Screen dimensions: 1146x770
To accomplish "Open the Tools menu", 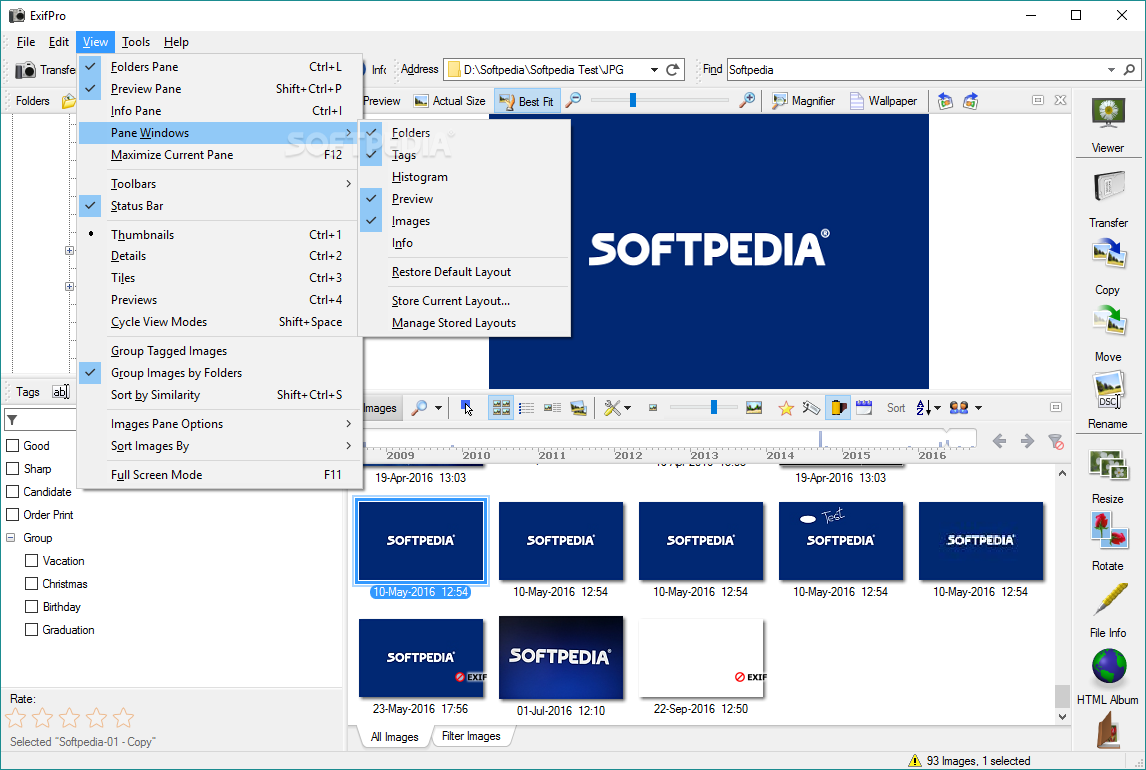I will pyautogui.click(x=136, y=42).
